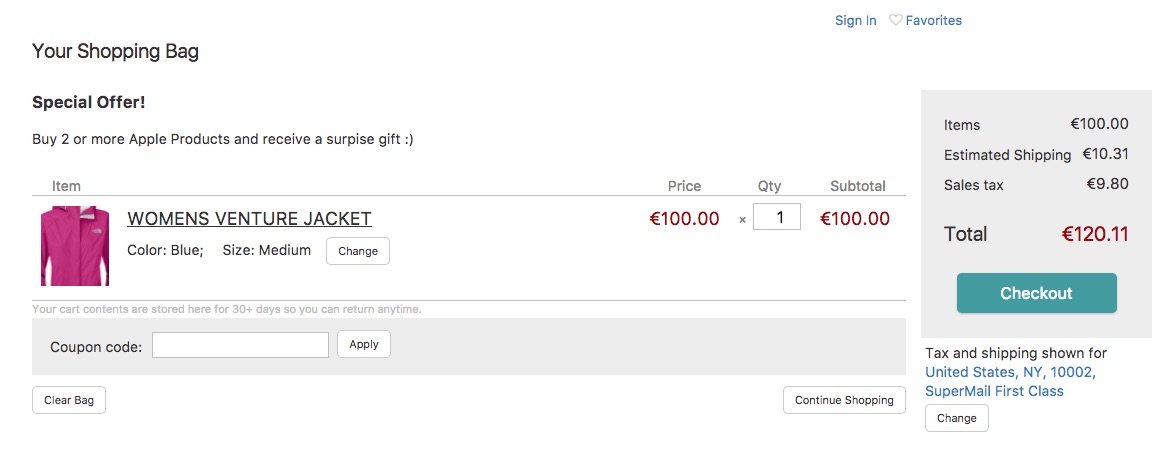
Task: Apply the coupon code
Action: click(x=363, y=344)
